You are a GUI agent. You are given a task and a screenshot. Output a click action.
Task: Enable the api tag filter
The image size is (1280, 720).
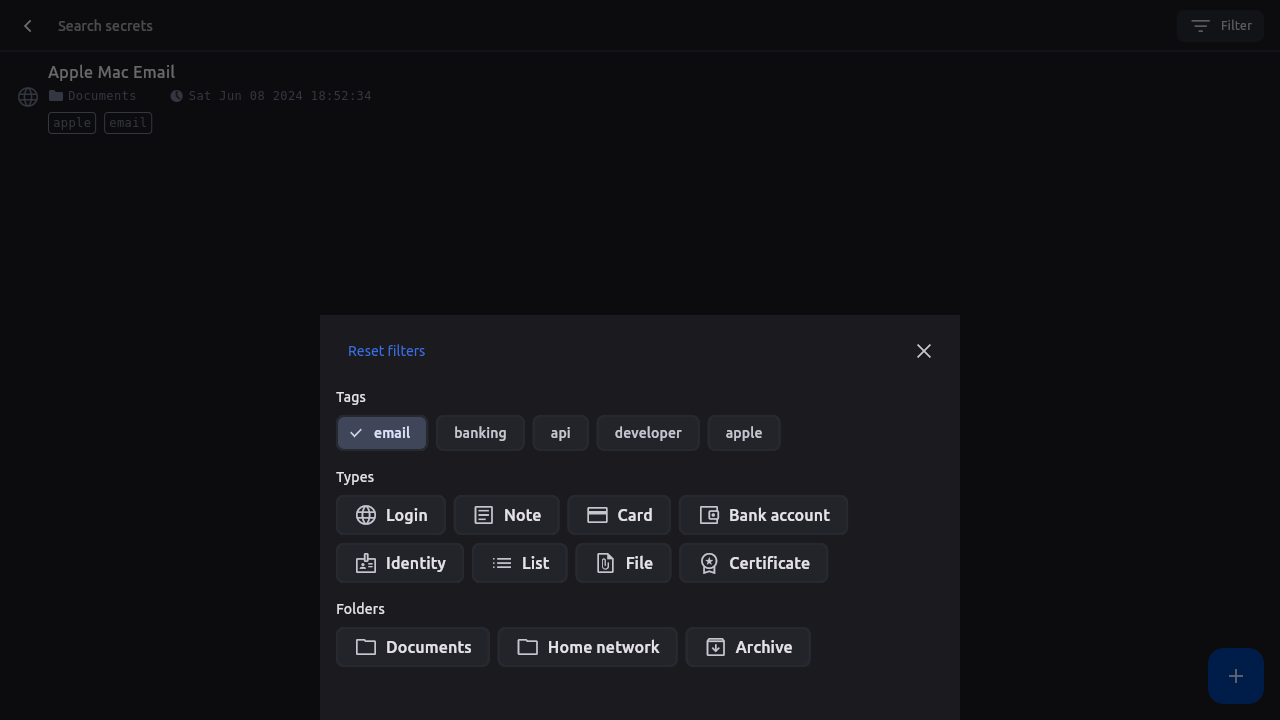click(560, 433)
